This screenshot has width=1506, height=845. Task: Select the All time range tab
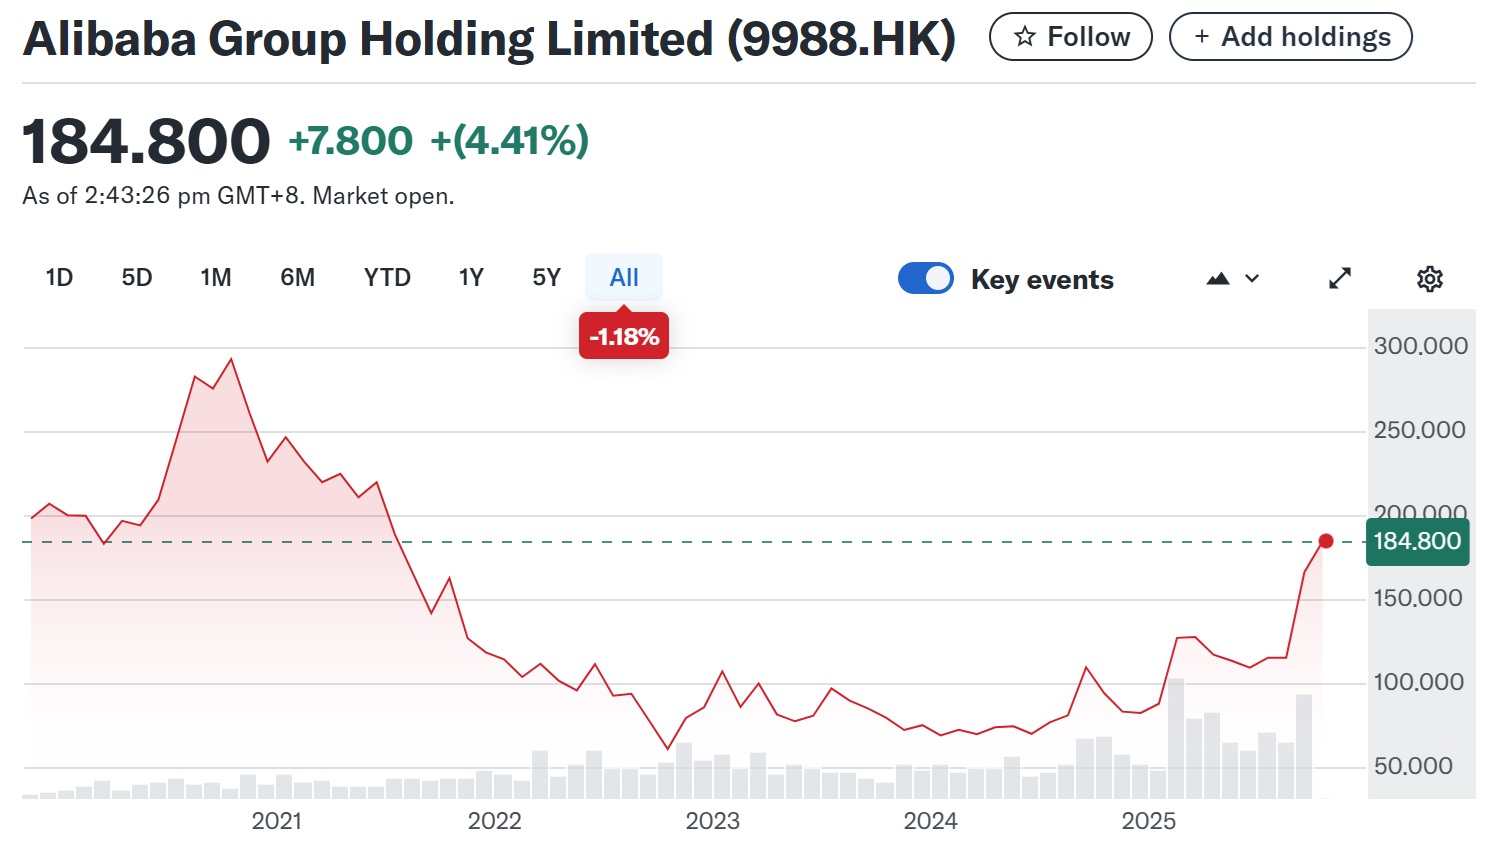(x=624, y=278)
